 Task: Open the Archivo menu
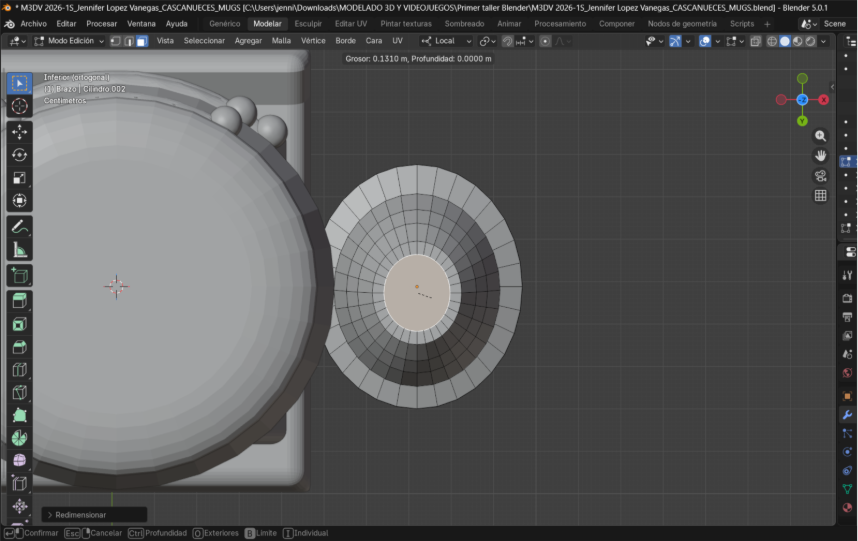[x=33, y=23]
